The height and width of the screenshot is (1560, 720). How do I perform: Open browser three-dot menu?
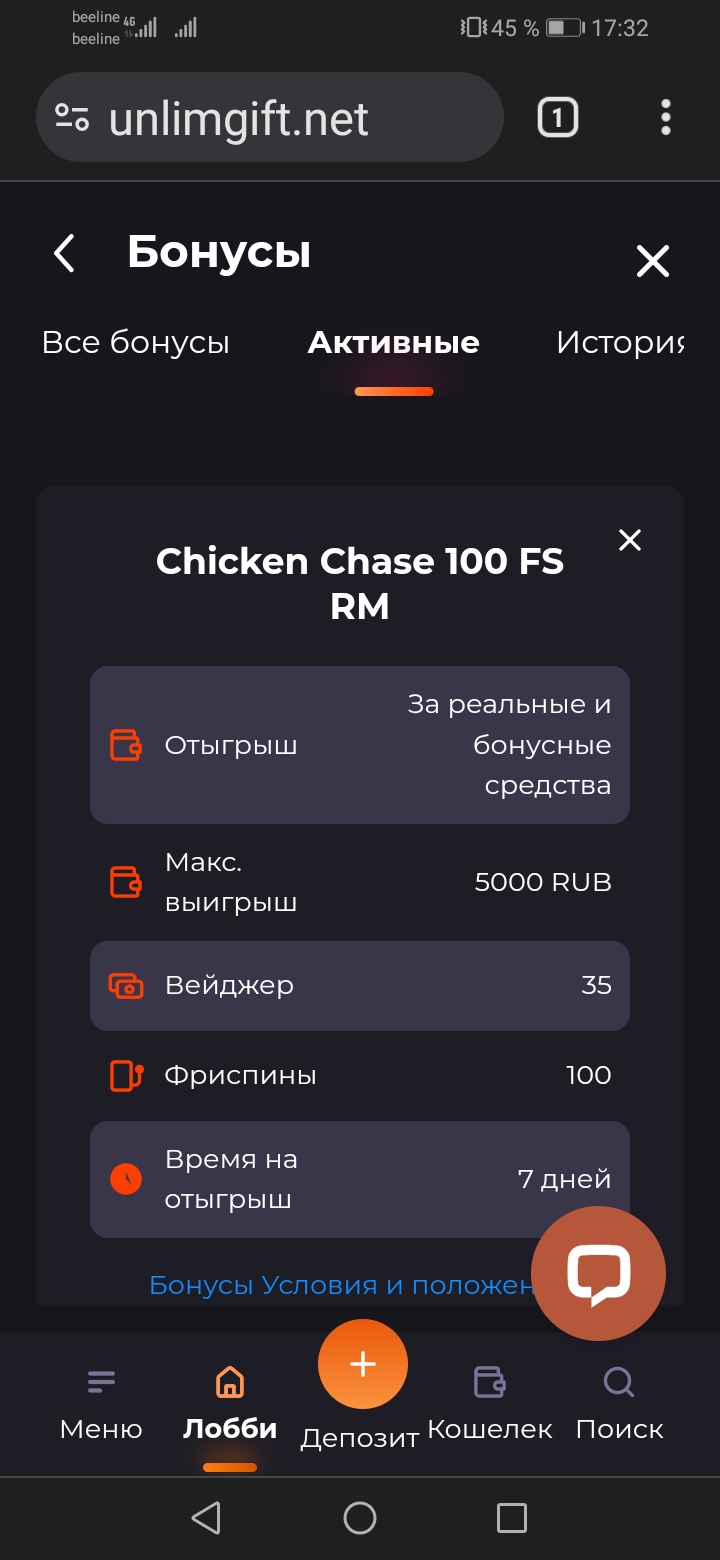666,118
